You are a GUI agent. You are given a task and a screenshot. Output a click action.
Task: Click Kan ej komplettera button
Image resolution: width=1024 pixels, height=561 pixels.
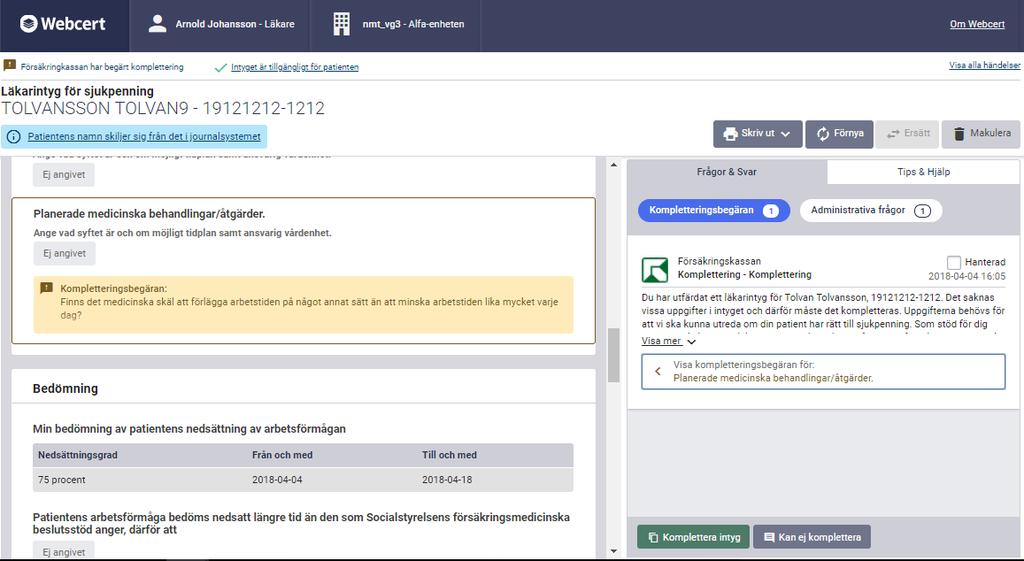812,537
